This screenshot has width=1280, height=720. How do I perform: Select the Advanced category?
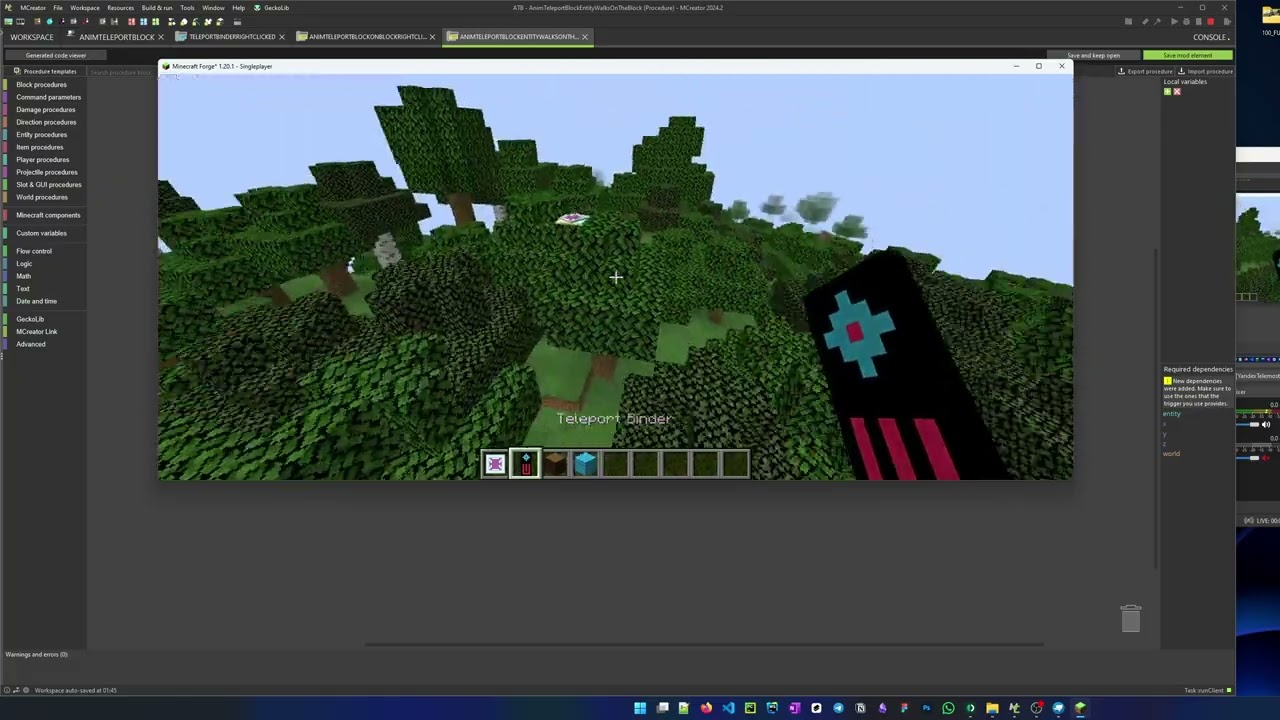coord(30,344)
